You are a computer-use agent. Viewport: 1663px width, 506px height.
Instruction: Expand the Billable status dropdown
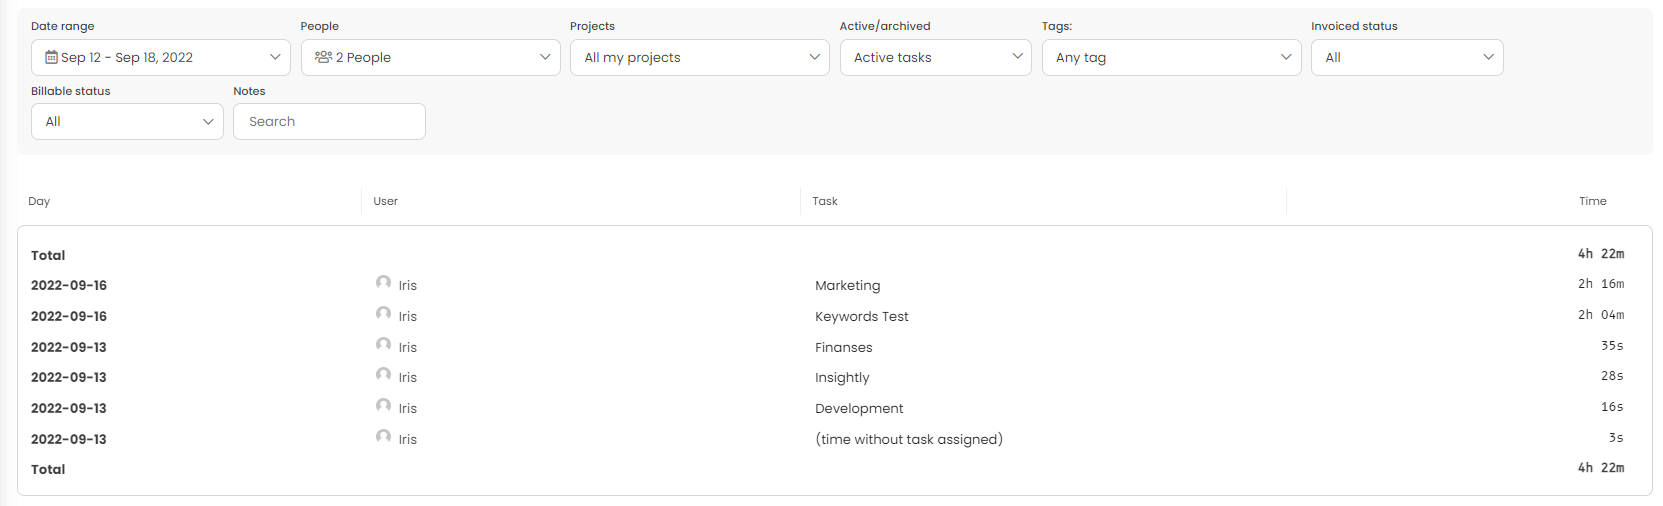click(127, 122)
